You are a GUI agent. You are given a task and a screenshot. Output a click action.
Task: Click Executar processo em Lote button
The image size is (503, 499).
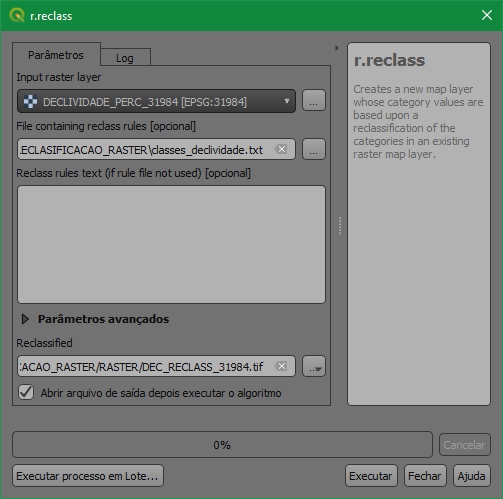[88, 476]
